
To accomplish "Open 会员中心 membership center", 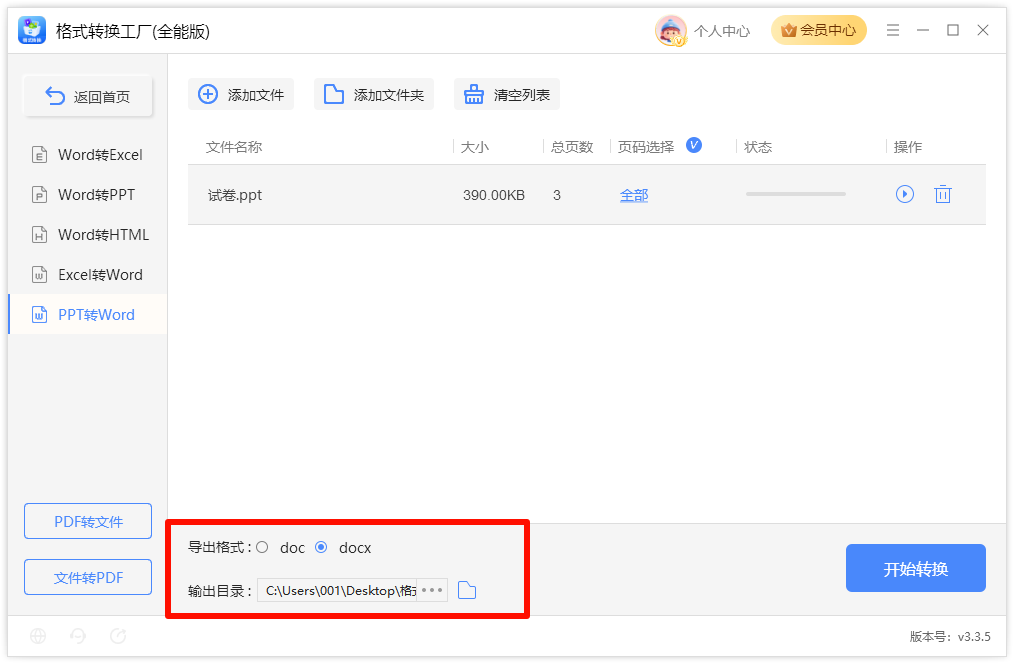I will (x=819, y=30).
